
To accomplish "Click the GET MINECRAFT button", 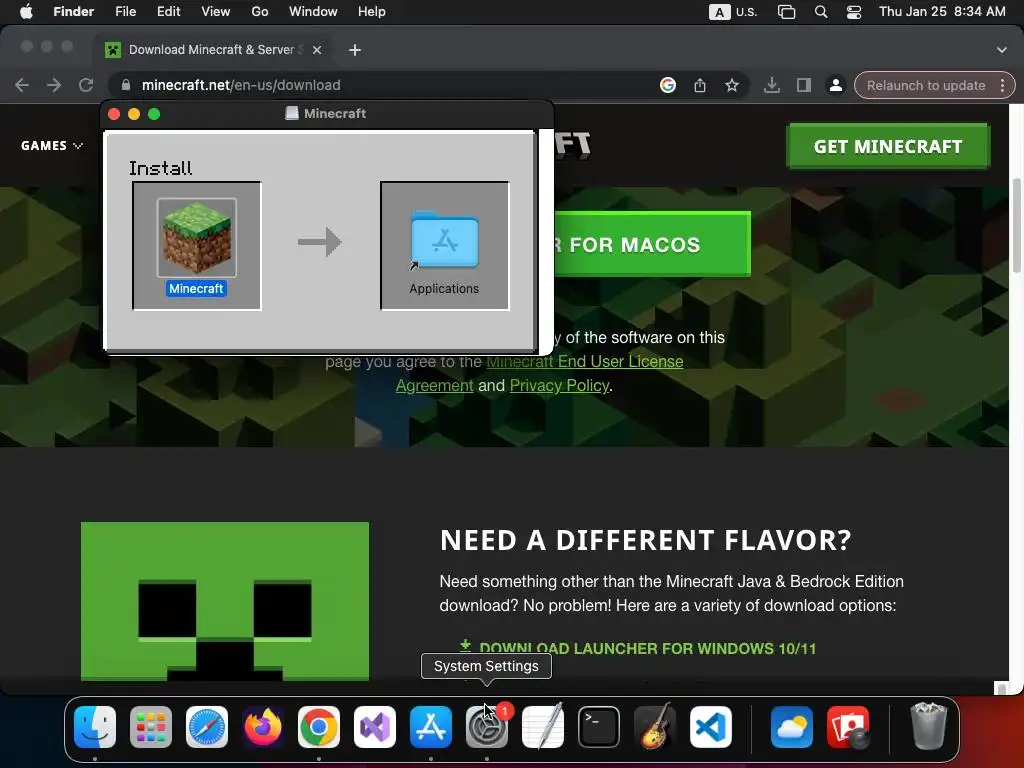I will tap(888, 146).
